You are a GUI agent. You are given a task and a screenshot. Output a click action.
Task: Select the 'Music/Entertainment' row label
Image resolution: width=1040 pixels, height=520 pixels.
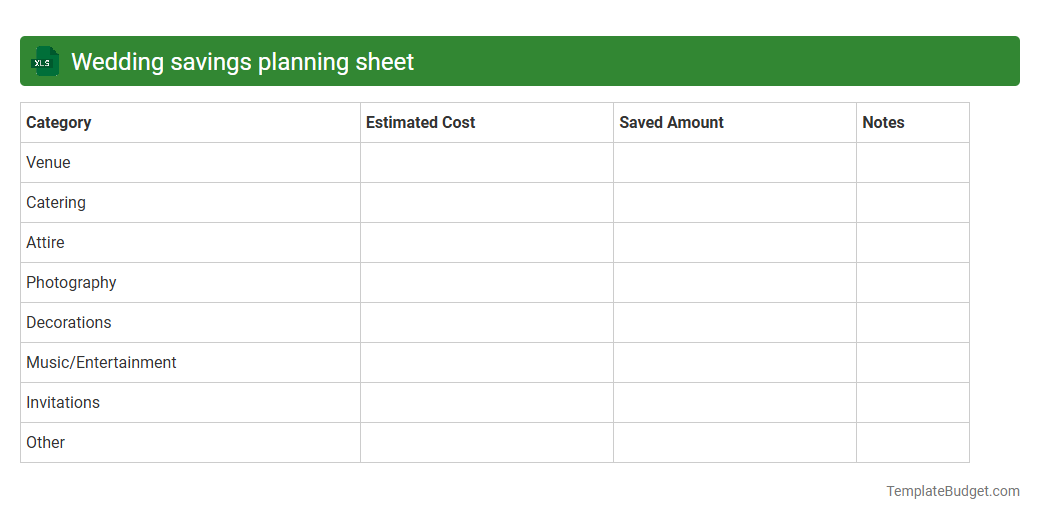pyautogui.click(x=101, y=362)
